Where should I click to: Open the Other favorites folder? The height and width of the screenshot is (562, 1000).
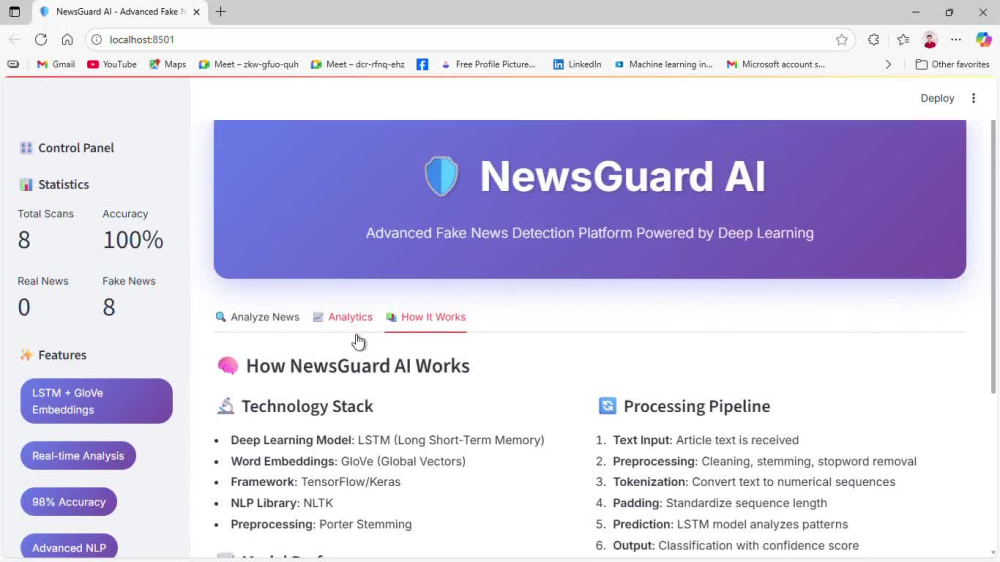pos(952,64)
